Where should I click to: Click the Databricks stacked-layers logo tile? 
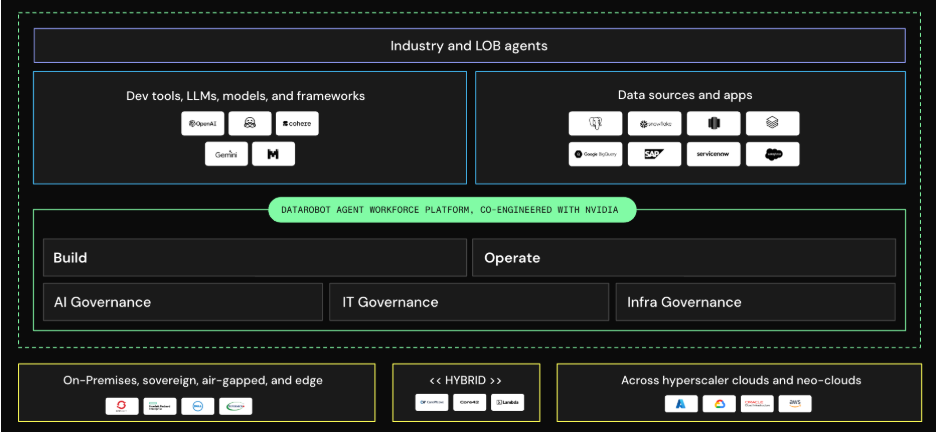pyautogui.click(x=772, y=124)
